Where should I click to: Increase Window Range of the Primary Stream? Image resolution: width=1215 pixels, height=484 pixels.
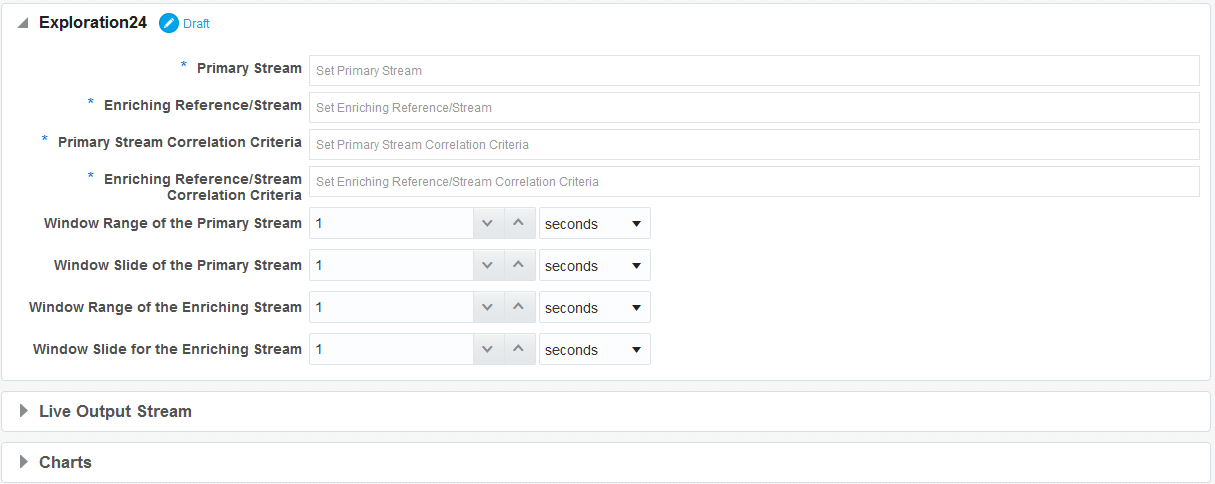pos(518,223)
